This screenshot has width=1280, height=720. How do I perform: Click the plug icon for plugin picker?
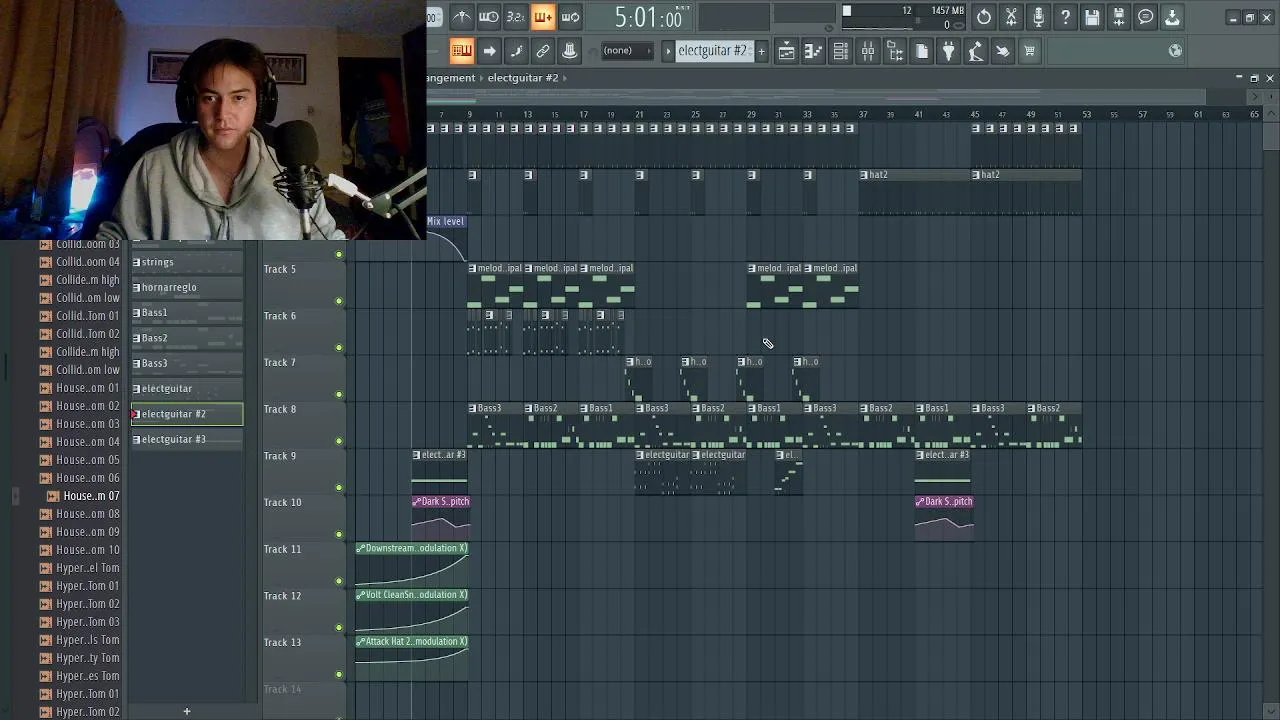point(948,51)
